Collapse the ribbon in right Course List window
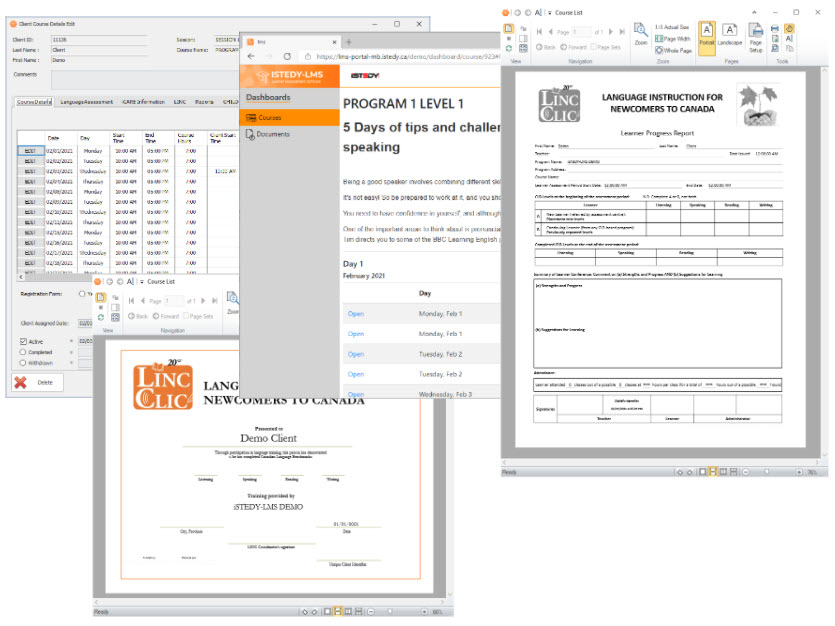 click(x=754, y=12)
